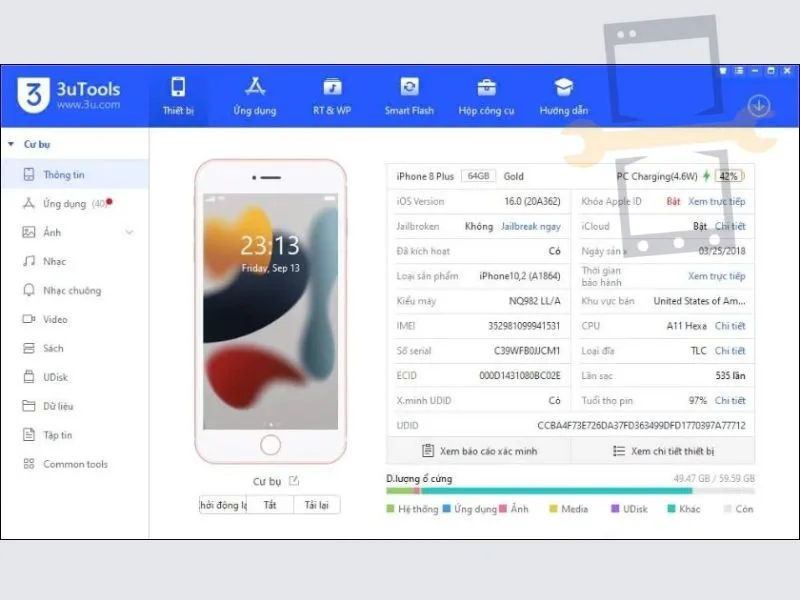Click Chi tiết for iCloud

[730, 226]
